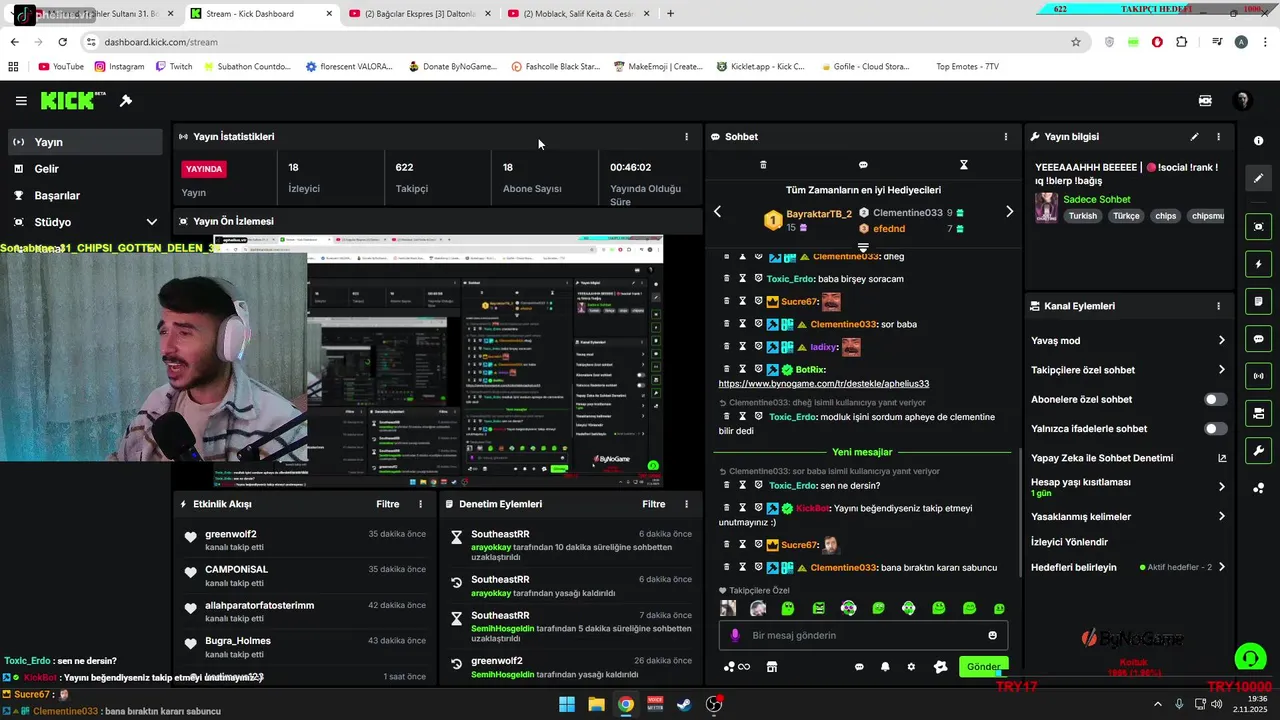Edit stream info with the pencil icon
Image resolution: width=1280 pixels, height=720 pixels.
[x=1194, y=137]
